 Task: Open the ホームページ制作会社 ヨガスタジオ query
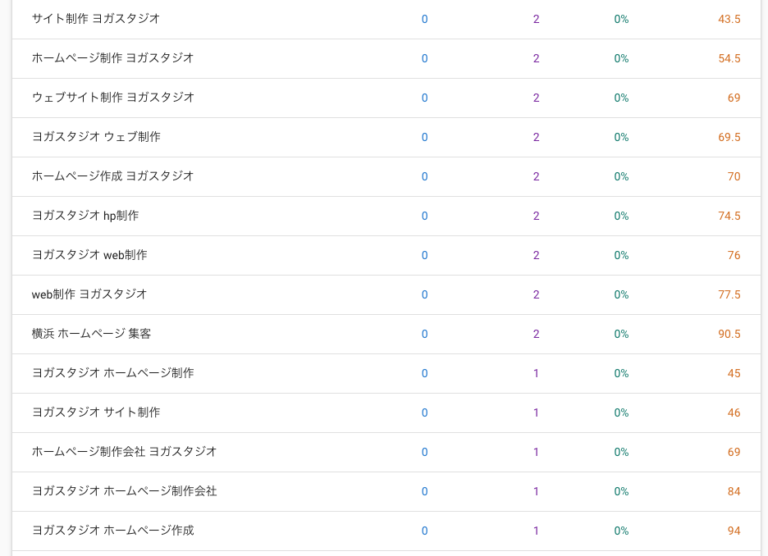pyautogui.click(x=124, y=452)
